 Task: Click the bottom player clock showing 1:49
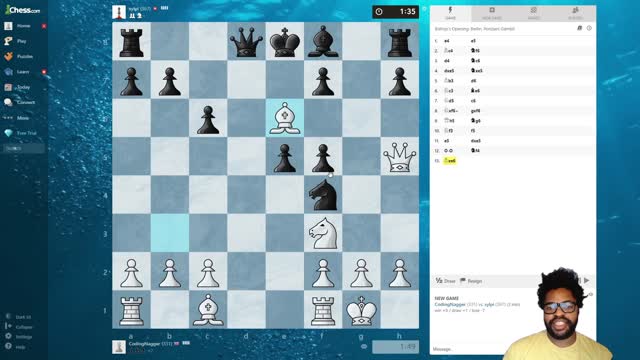(x=396, y=347)
